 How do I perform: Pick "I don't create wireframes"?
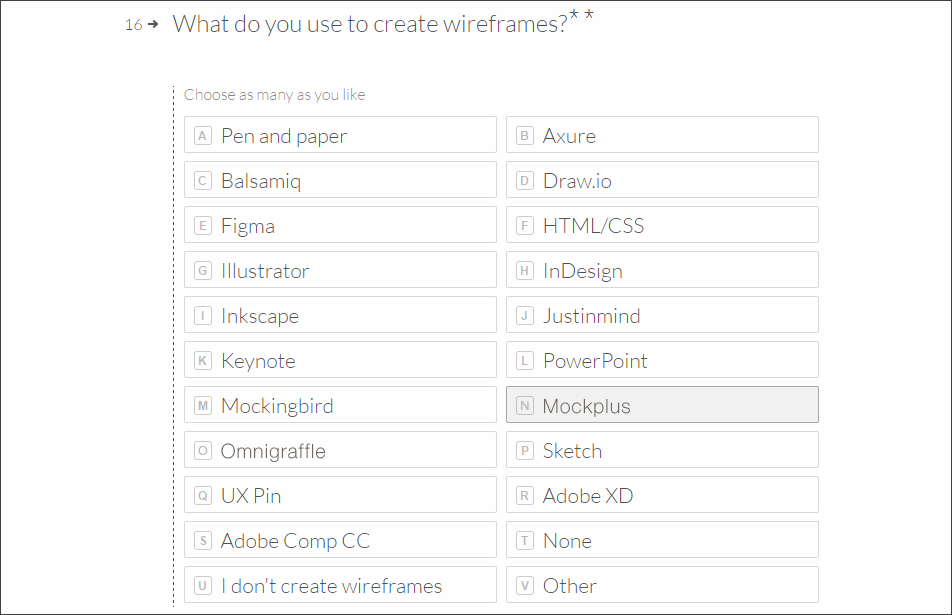(x=340, y=585)
